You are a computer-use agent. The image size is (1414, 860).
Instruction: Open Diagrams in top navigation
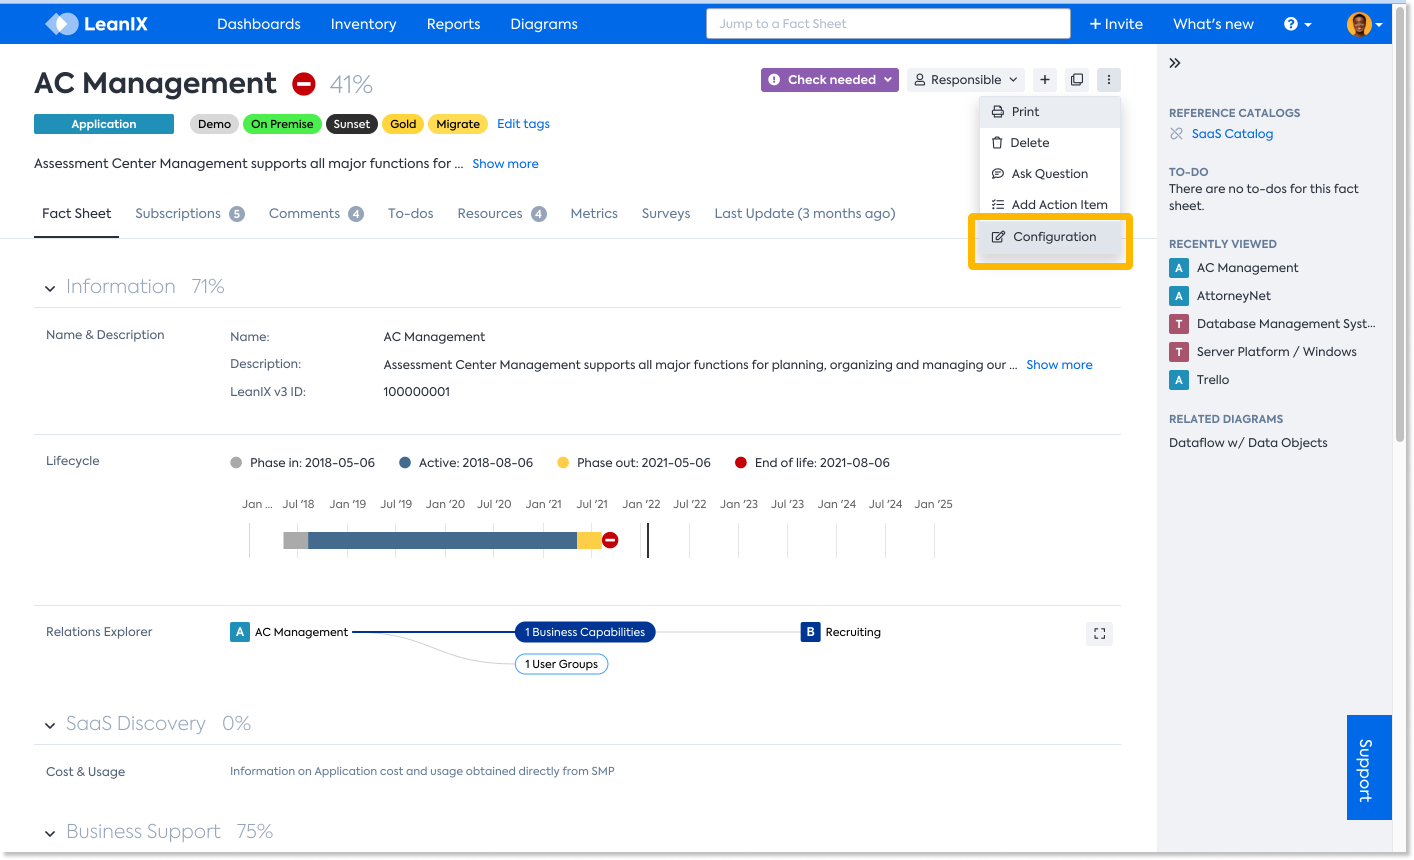coord(544,24)
